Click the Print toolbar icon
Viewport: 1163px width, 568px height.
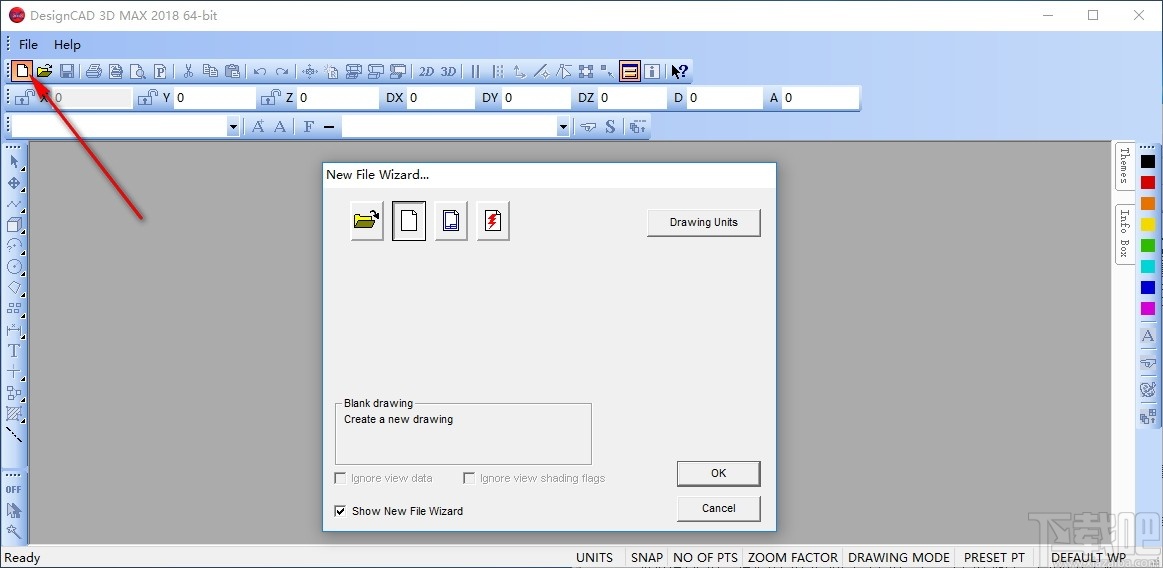[x=93, y=71]
